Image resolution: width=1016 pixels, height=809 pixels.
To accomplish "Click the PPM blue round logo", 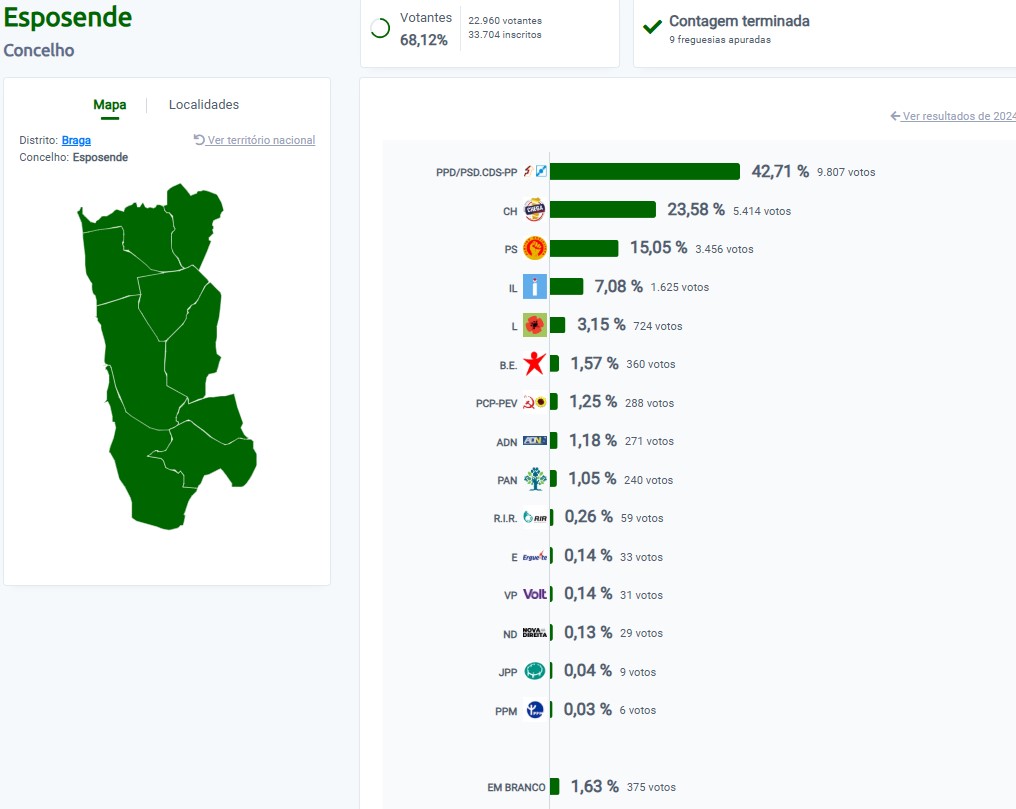I will coord(535,710).
